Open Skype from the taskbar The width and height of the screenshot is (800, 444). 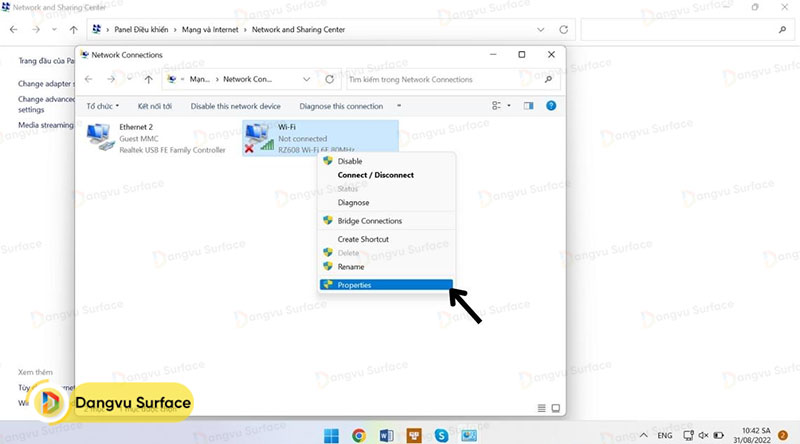pos(441,435)
